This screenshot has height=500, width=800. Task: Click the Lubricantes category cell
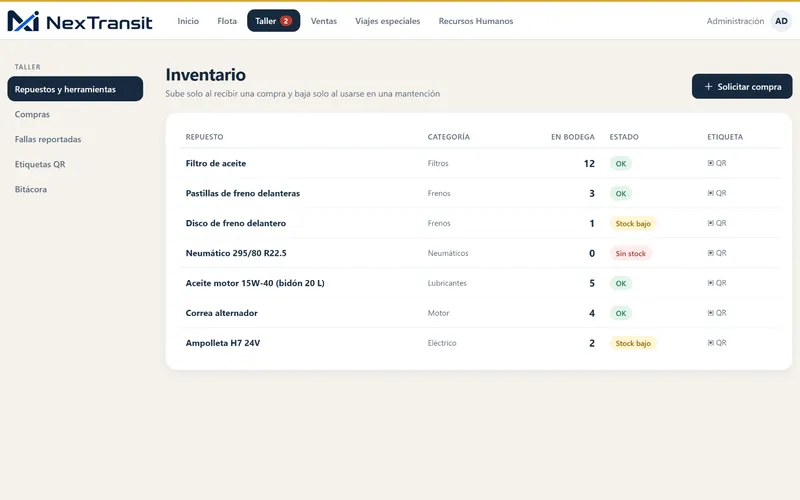pos(447,283)
